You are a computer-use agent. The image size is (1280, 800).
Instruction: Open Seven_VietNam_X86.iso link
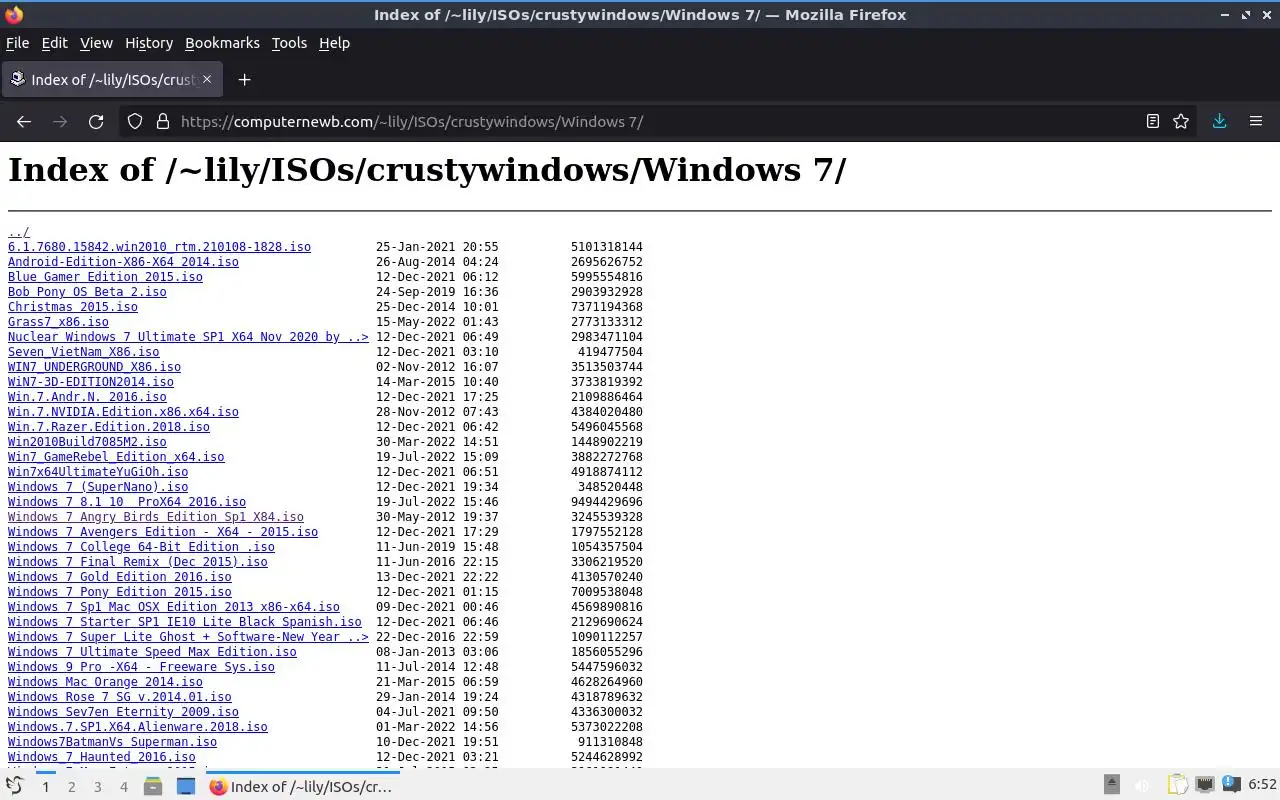[x=83, y=352]
